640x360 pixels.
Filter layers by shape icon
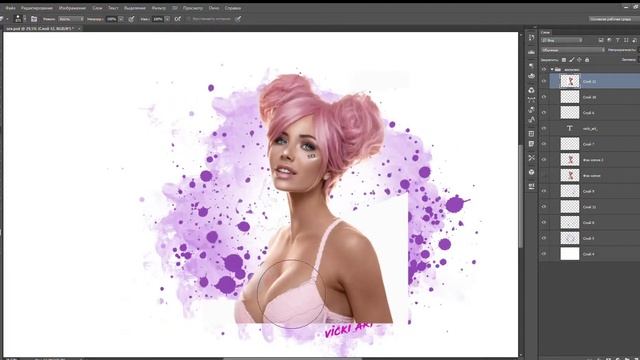pyautogui.click(x=626, y=40)
